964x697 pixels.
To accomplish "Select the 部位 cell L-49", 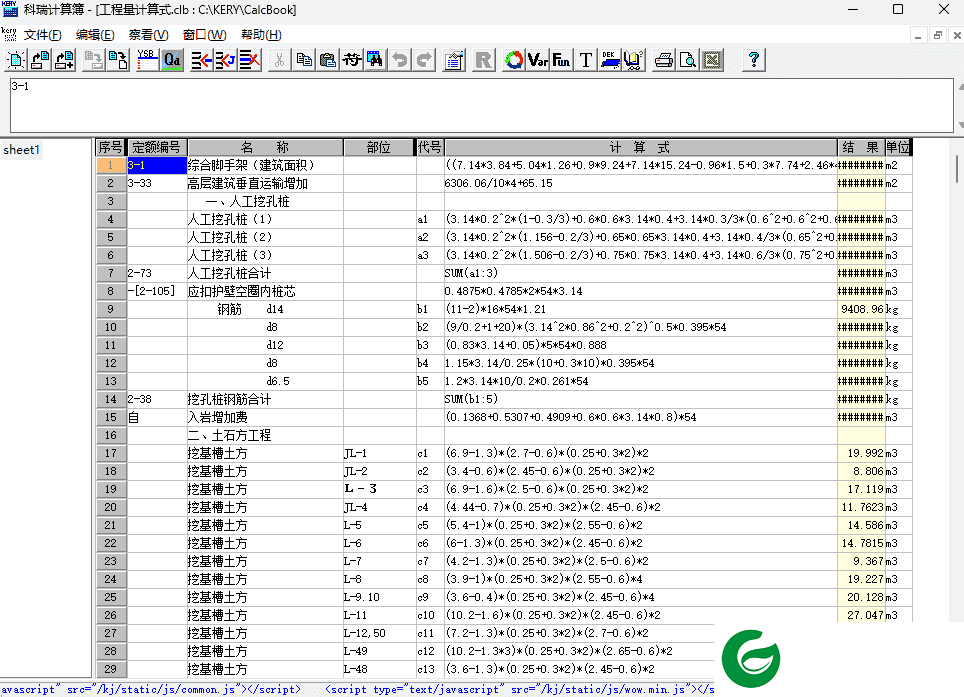I will (x=379, y=651).
